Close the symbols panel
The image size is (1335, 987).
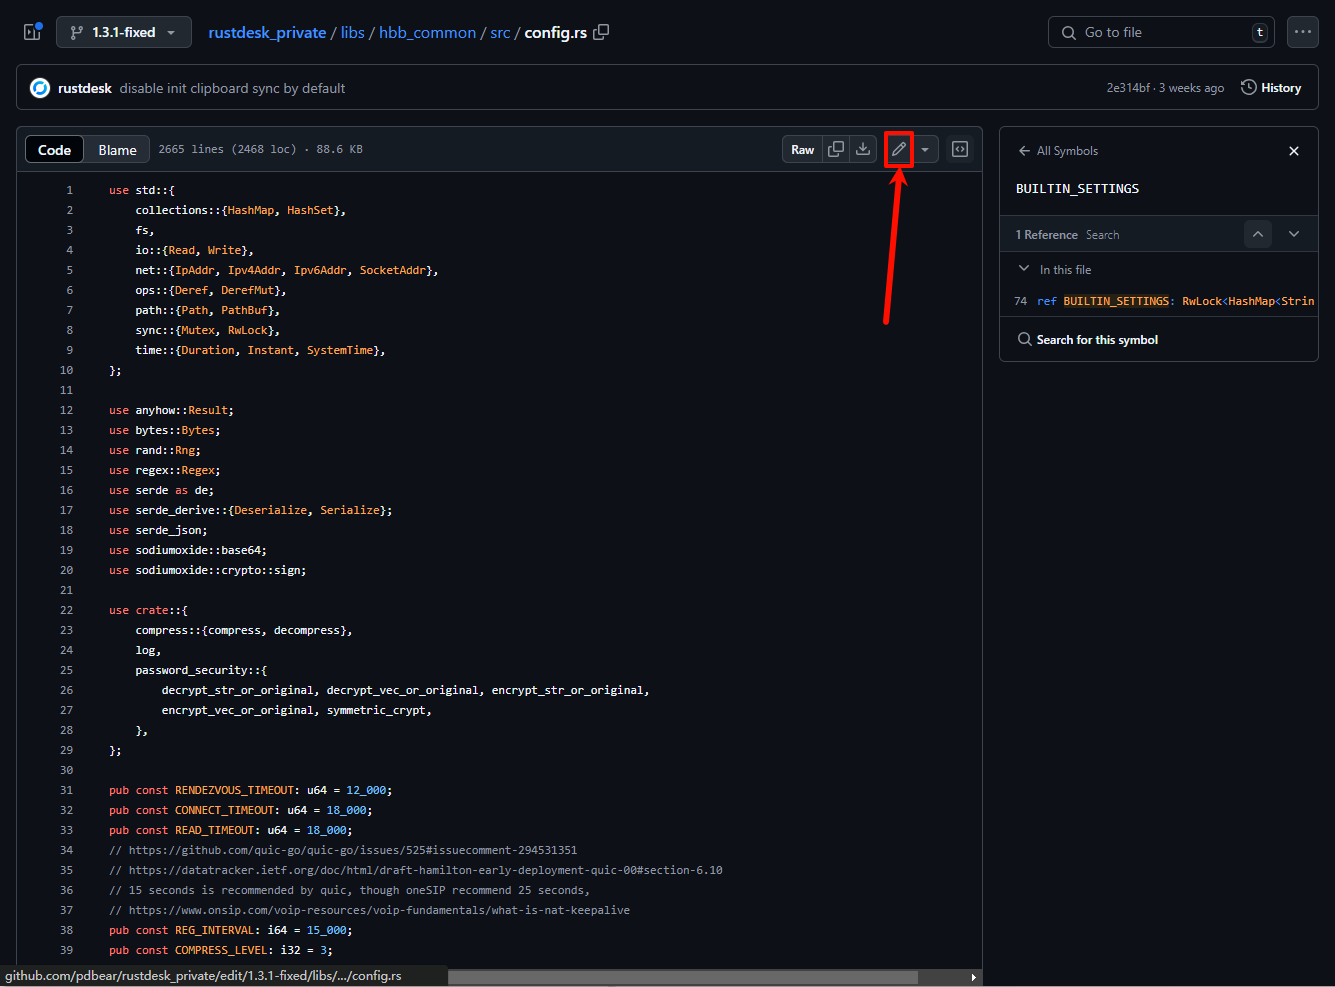pos(1294,151)
